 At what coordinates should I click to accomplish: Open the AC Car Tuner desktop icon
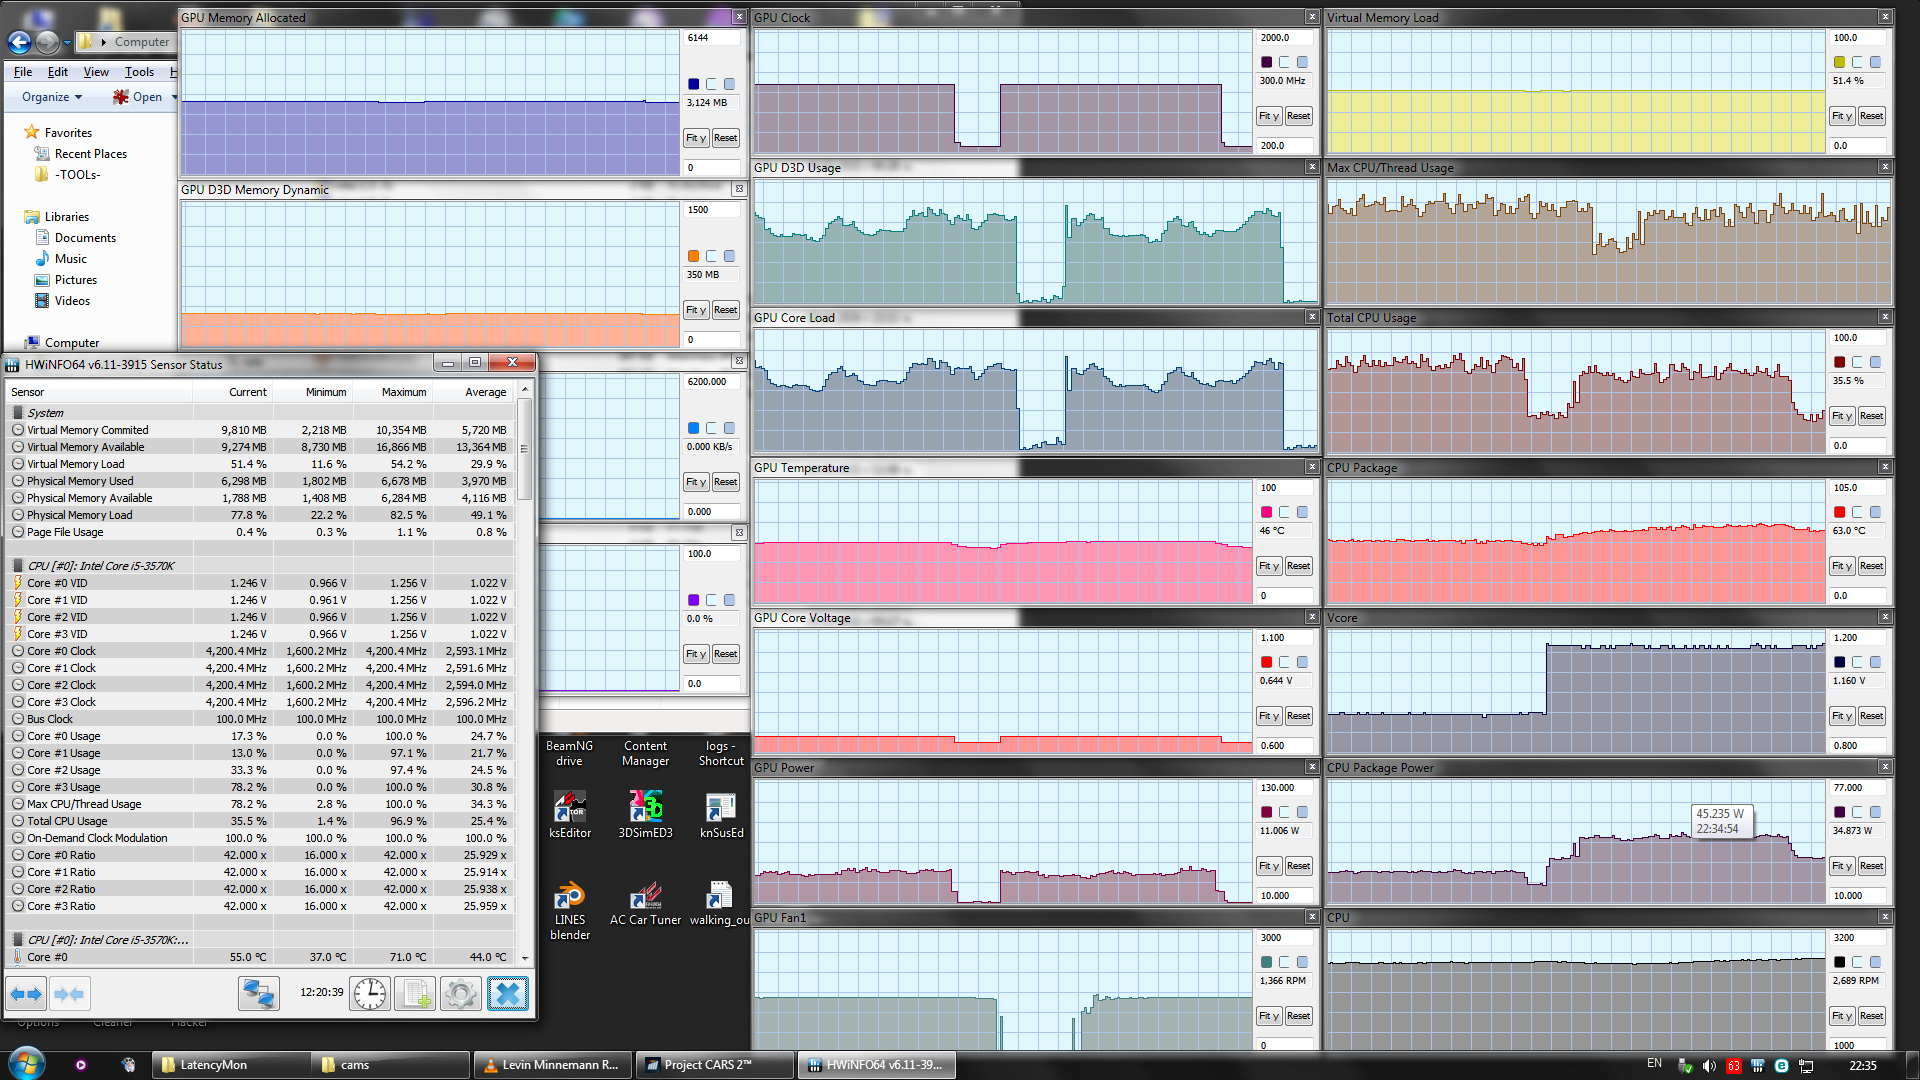pos(646,903)
